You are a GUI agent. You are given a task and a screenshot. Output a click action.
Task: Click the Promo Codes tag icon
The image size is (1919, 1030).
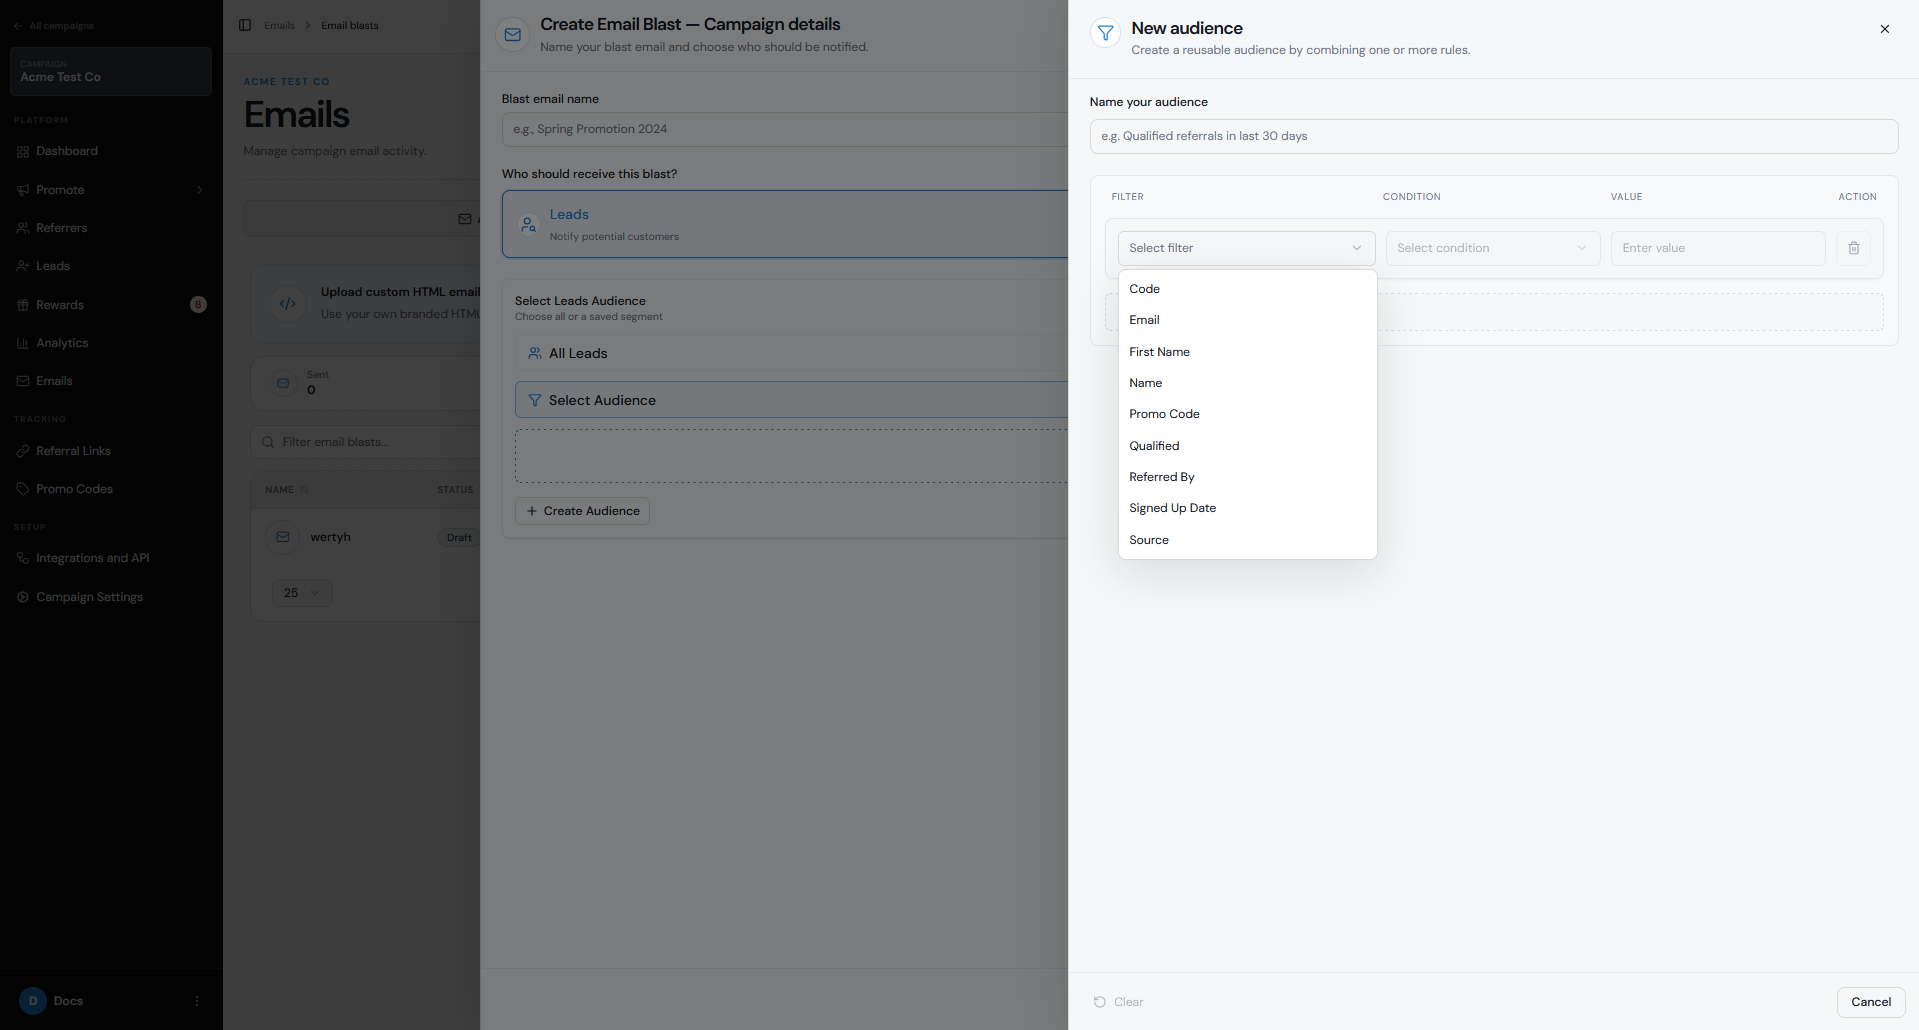point(23,489)
